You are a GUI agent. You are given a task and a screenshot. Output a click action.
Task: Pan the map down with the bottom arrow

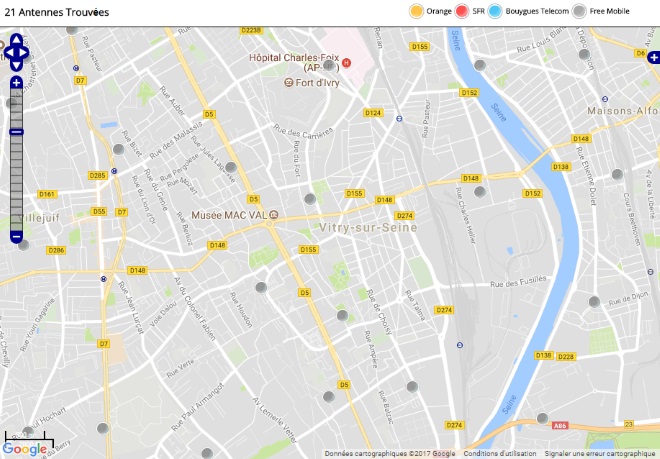click(x=16, y=66)
